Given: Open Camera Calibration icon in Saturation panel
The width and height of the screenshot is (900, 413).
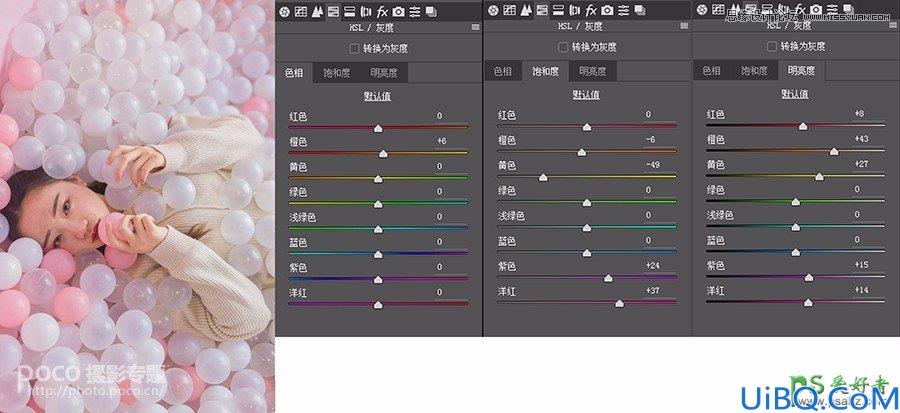Looking at the screenshot, I should [x=607, y=10].
